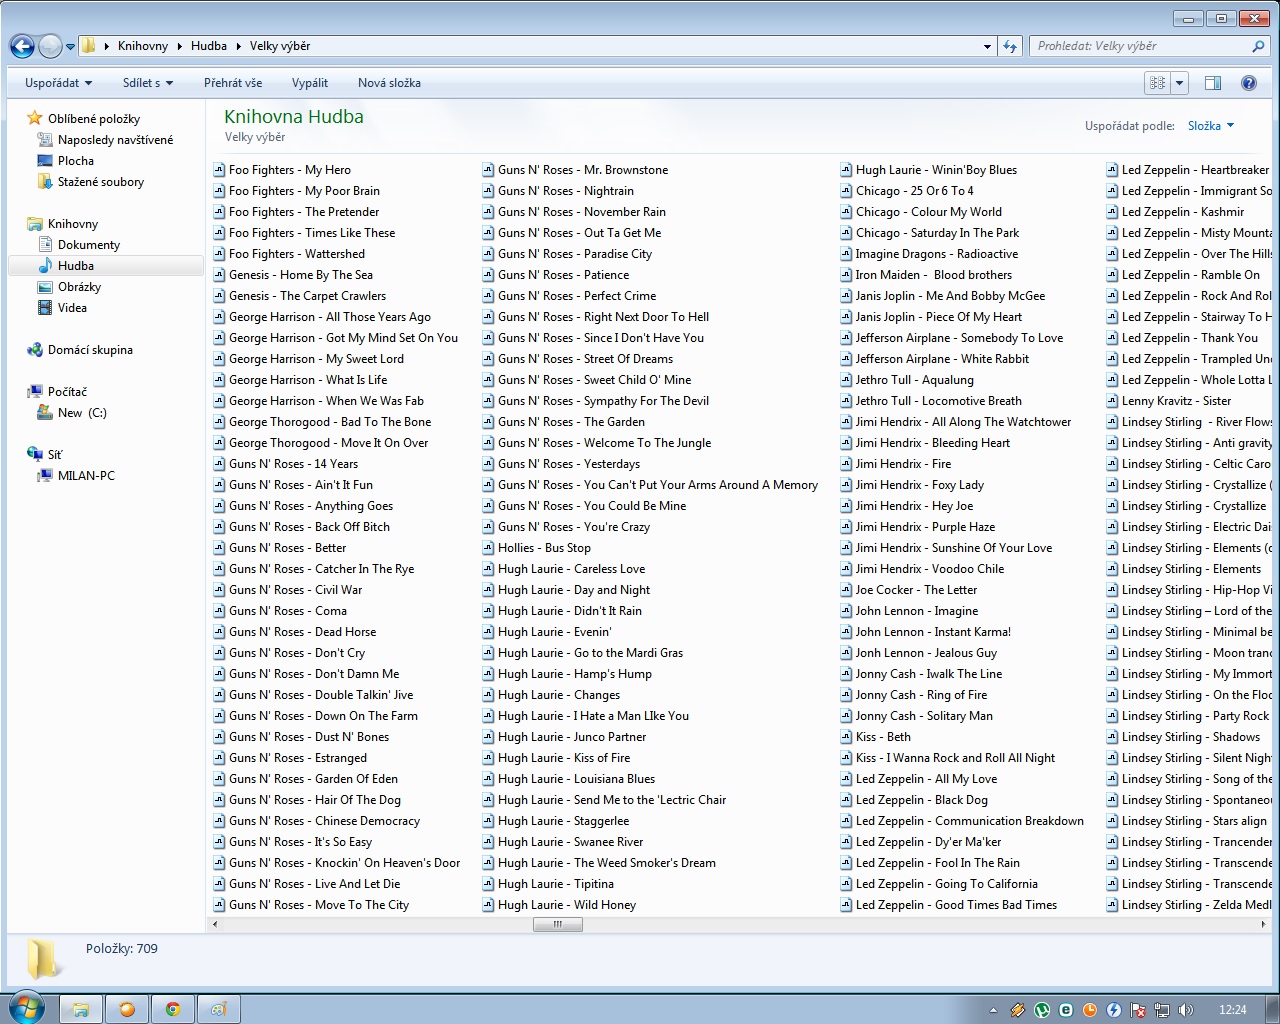Click the Vypálit toolbar button
Image resolution: width=1280 pixels, height=1024 pixels.
tap(310, 83)
